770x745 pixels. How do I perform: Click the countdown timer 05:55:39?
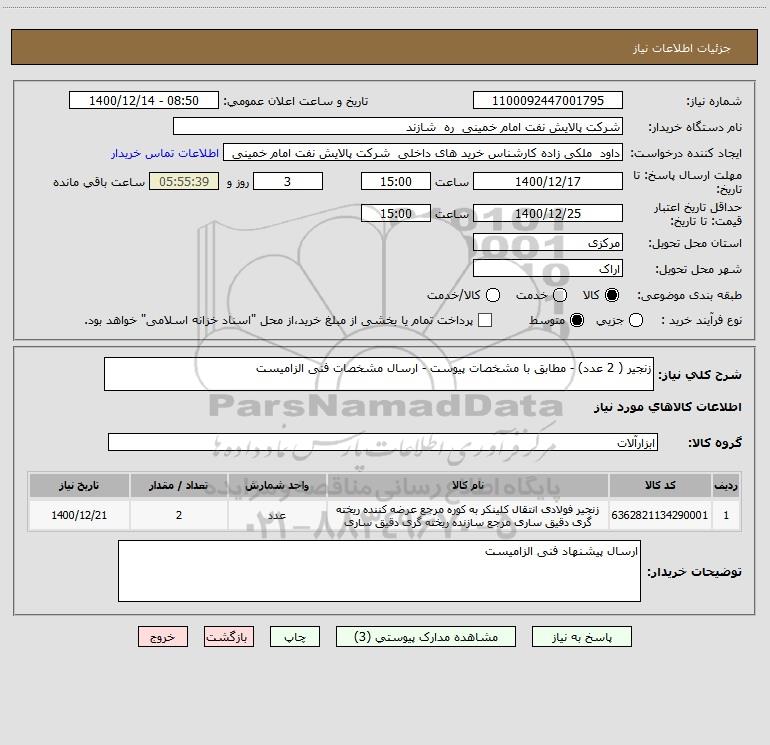[184, 181]
